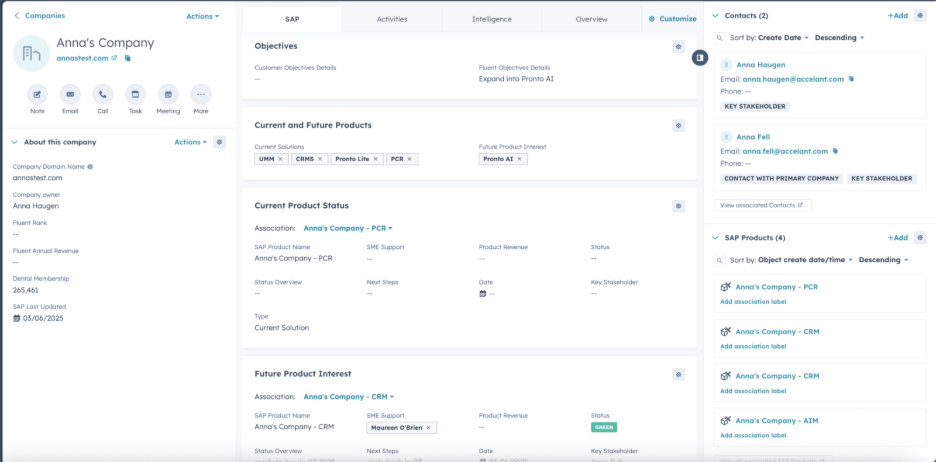Screen dimensions: 936x462
Task: Open Create Date sort dropdown in Contacts
Action: (x=783, y=38)
